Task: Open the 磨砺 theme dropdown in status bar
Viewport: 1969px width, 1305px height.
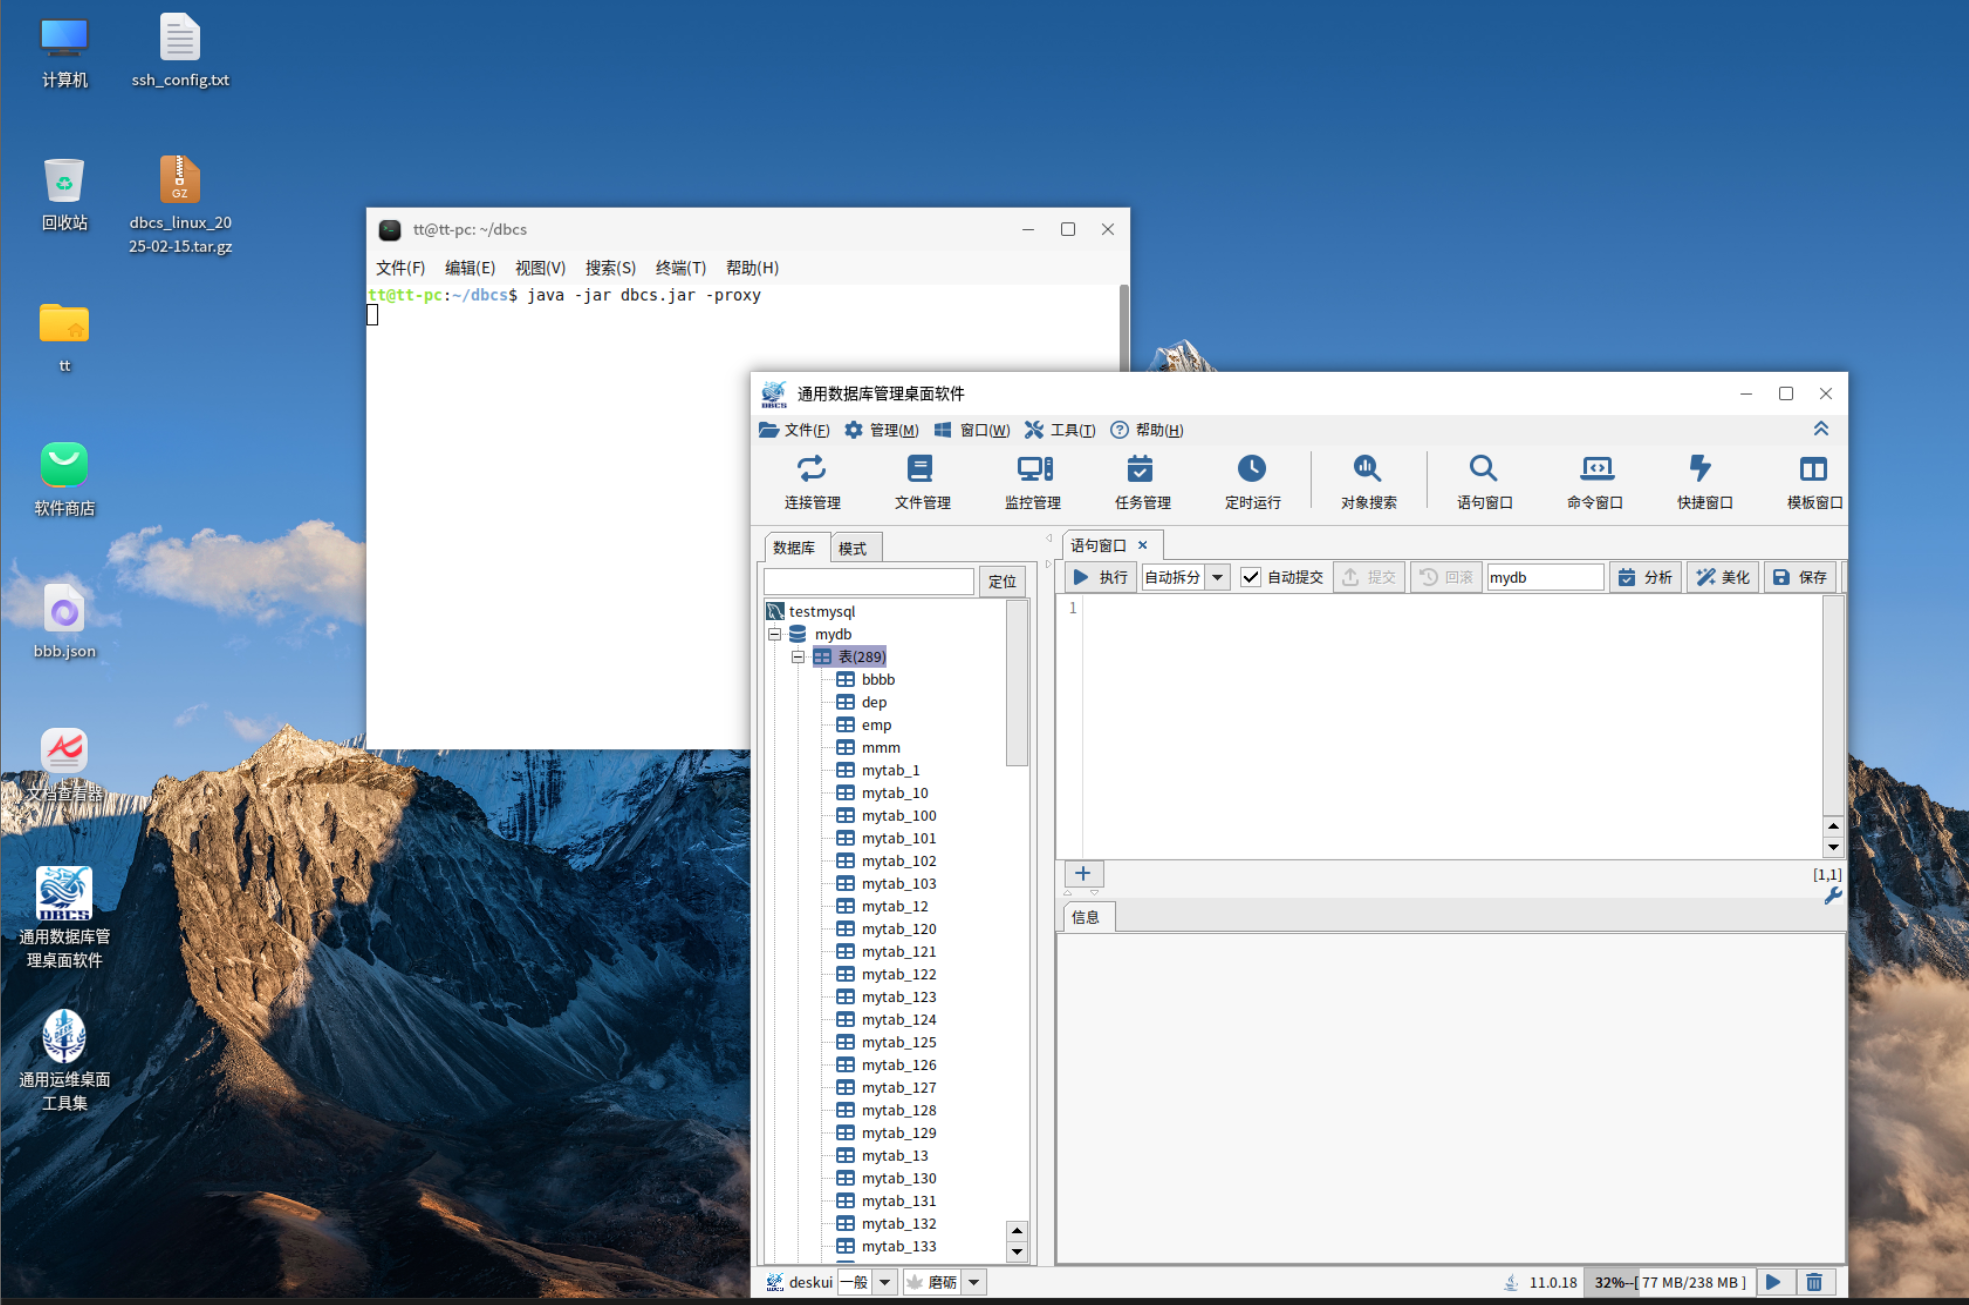Action: [x=973, y=1282]
